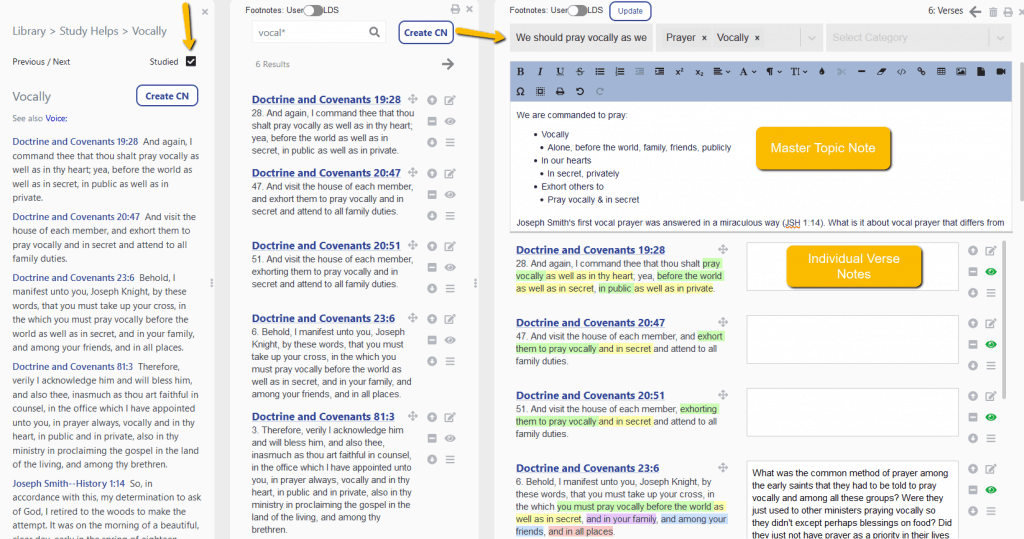Click the vocal* search input field
The image size is (1024, 539).
click(x=308, y=33)
